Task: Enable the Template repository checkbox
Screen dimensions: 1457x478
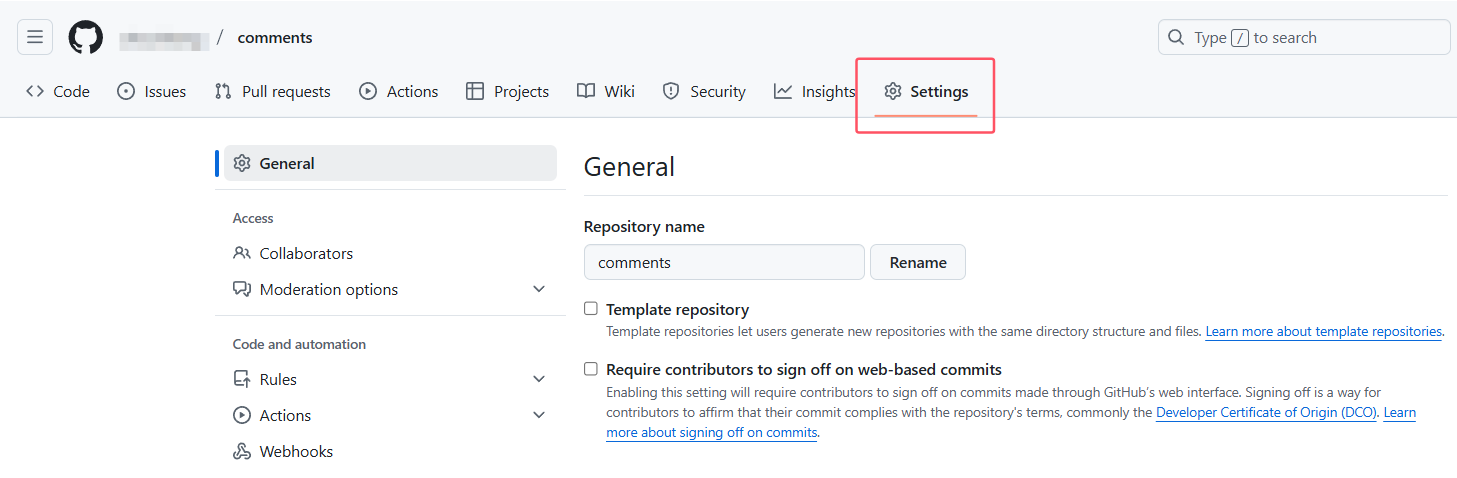Action: tap(591, 309)
